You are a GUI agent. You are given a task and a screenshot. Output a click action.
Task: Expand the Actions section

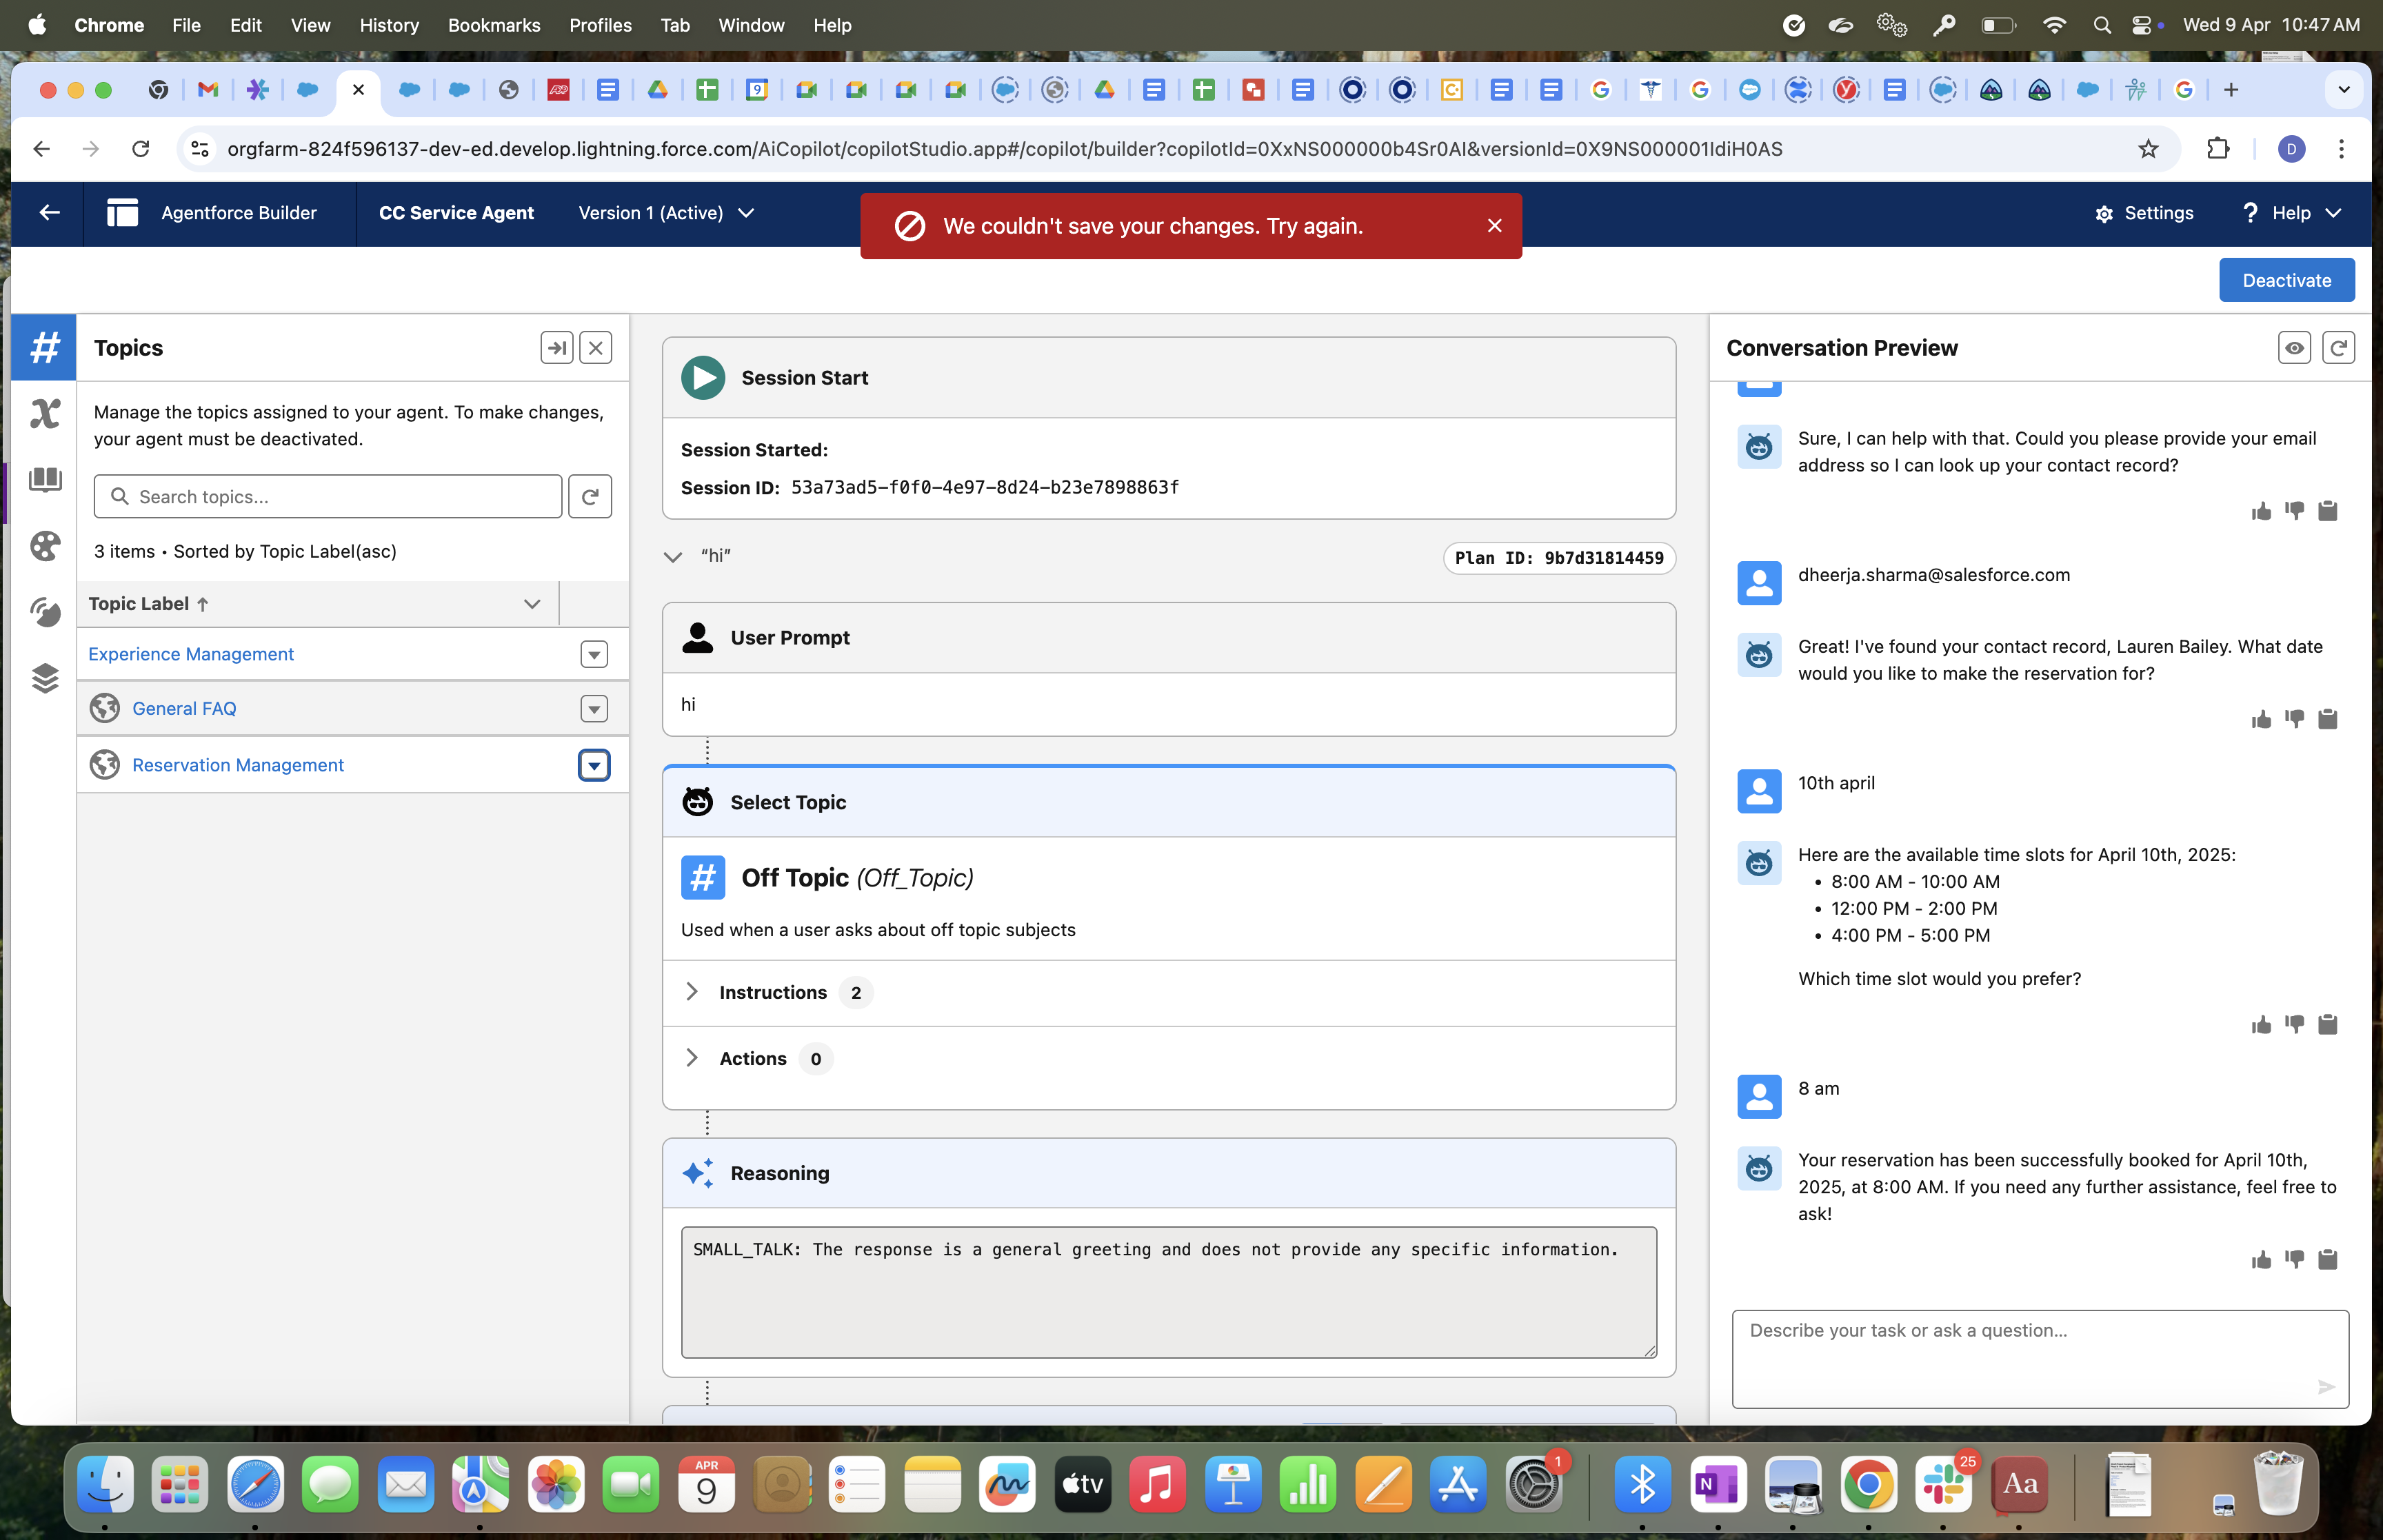pyautogui.click(x=691, y=1057)
